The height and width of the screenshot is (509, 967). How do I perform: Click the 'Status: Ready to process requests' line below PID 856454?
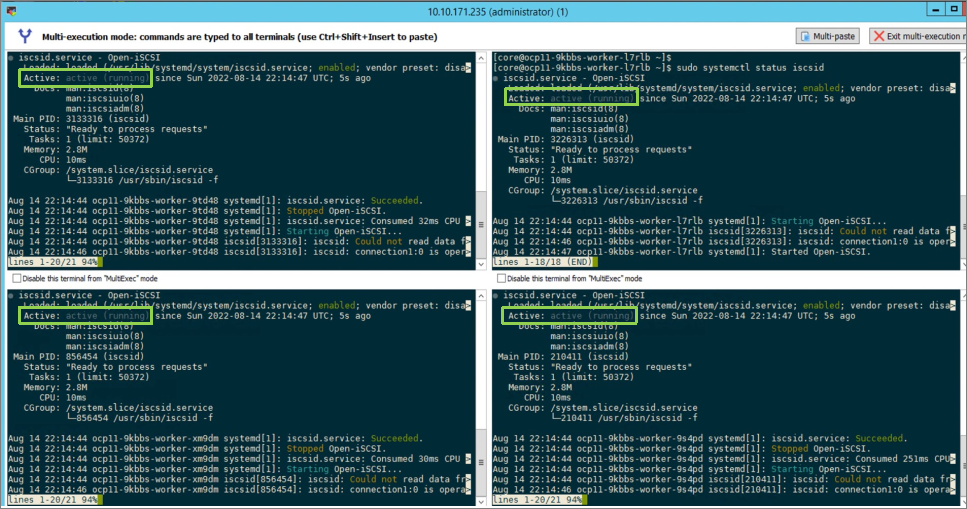[115, 367]
